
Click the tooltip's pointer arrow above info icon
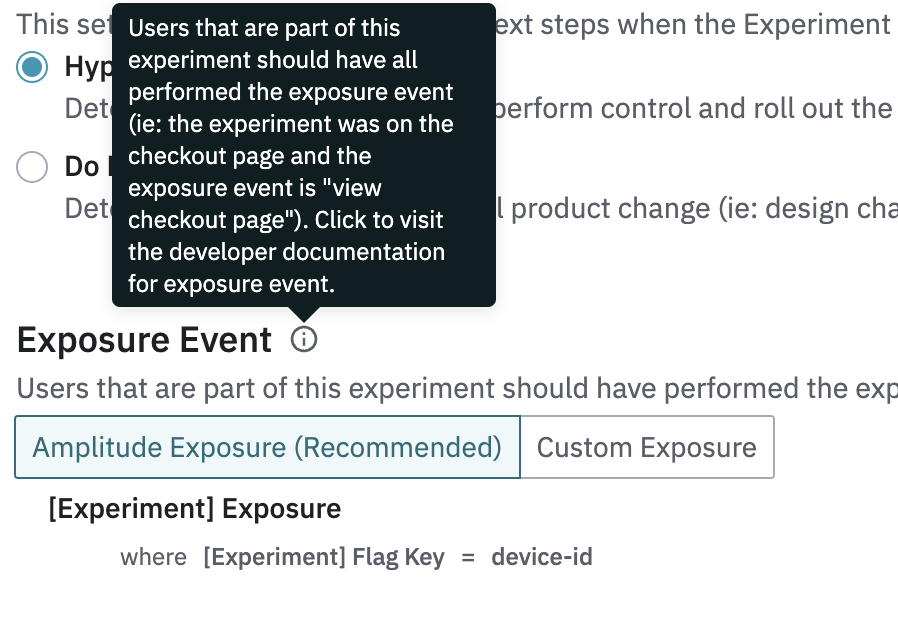304,314
